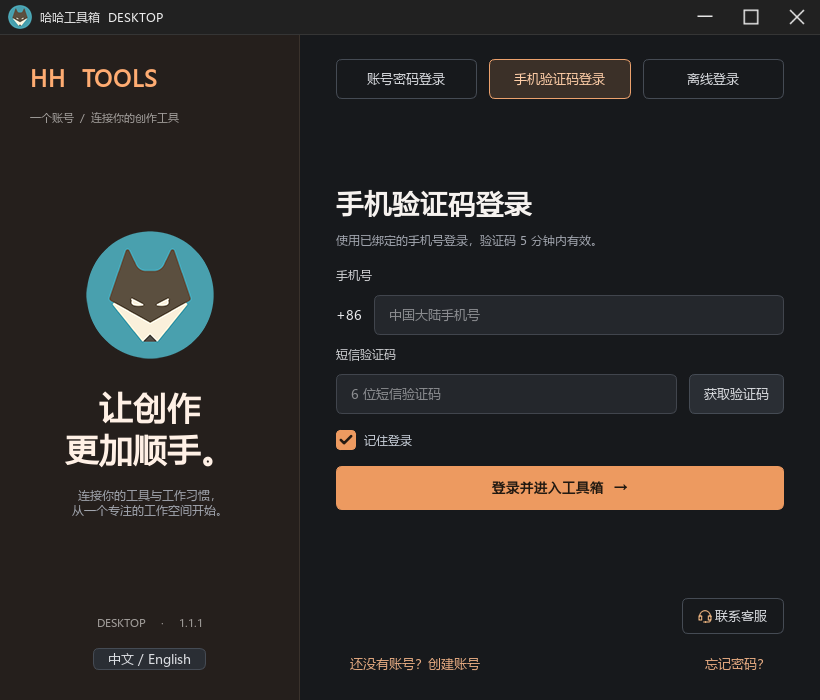Click the 让创作更加顺手 slogan text
Screen dimensions: 820x700
point(141,429)
